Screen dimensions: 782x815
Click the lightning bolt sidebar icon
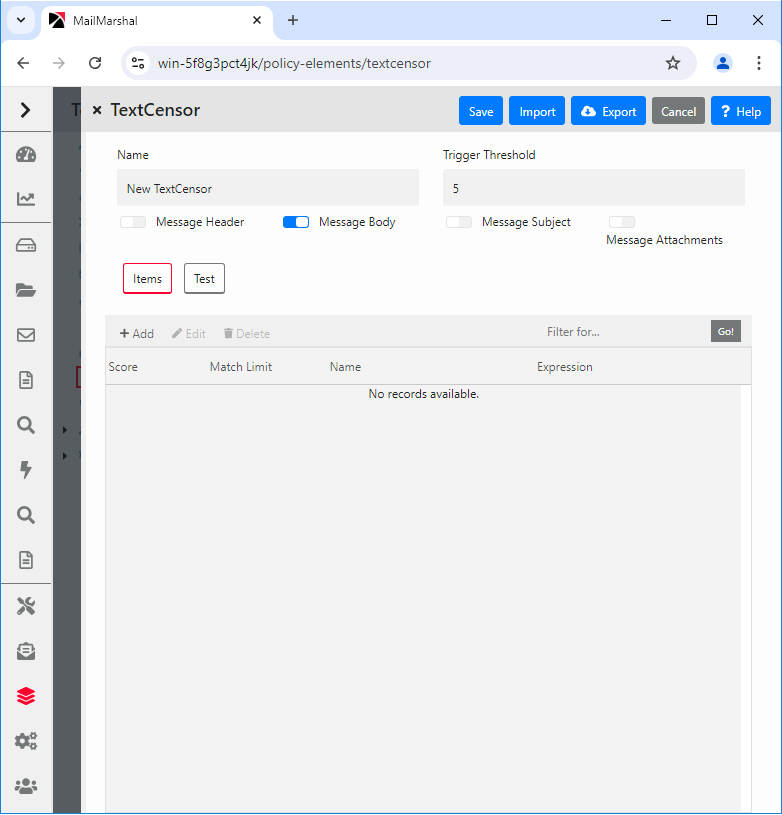pos(26,470)
